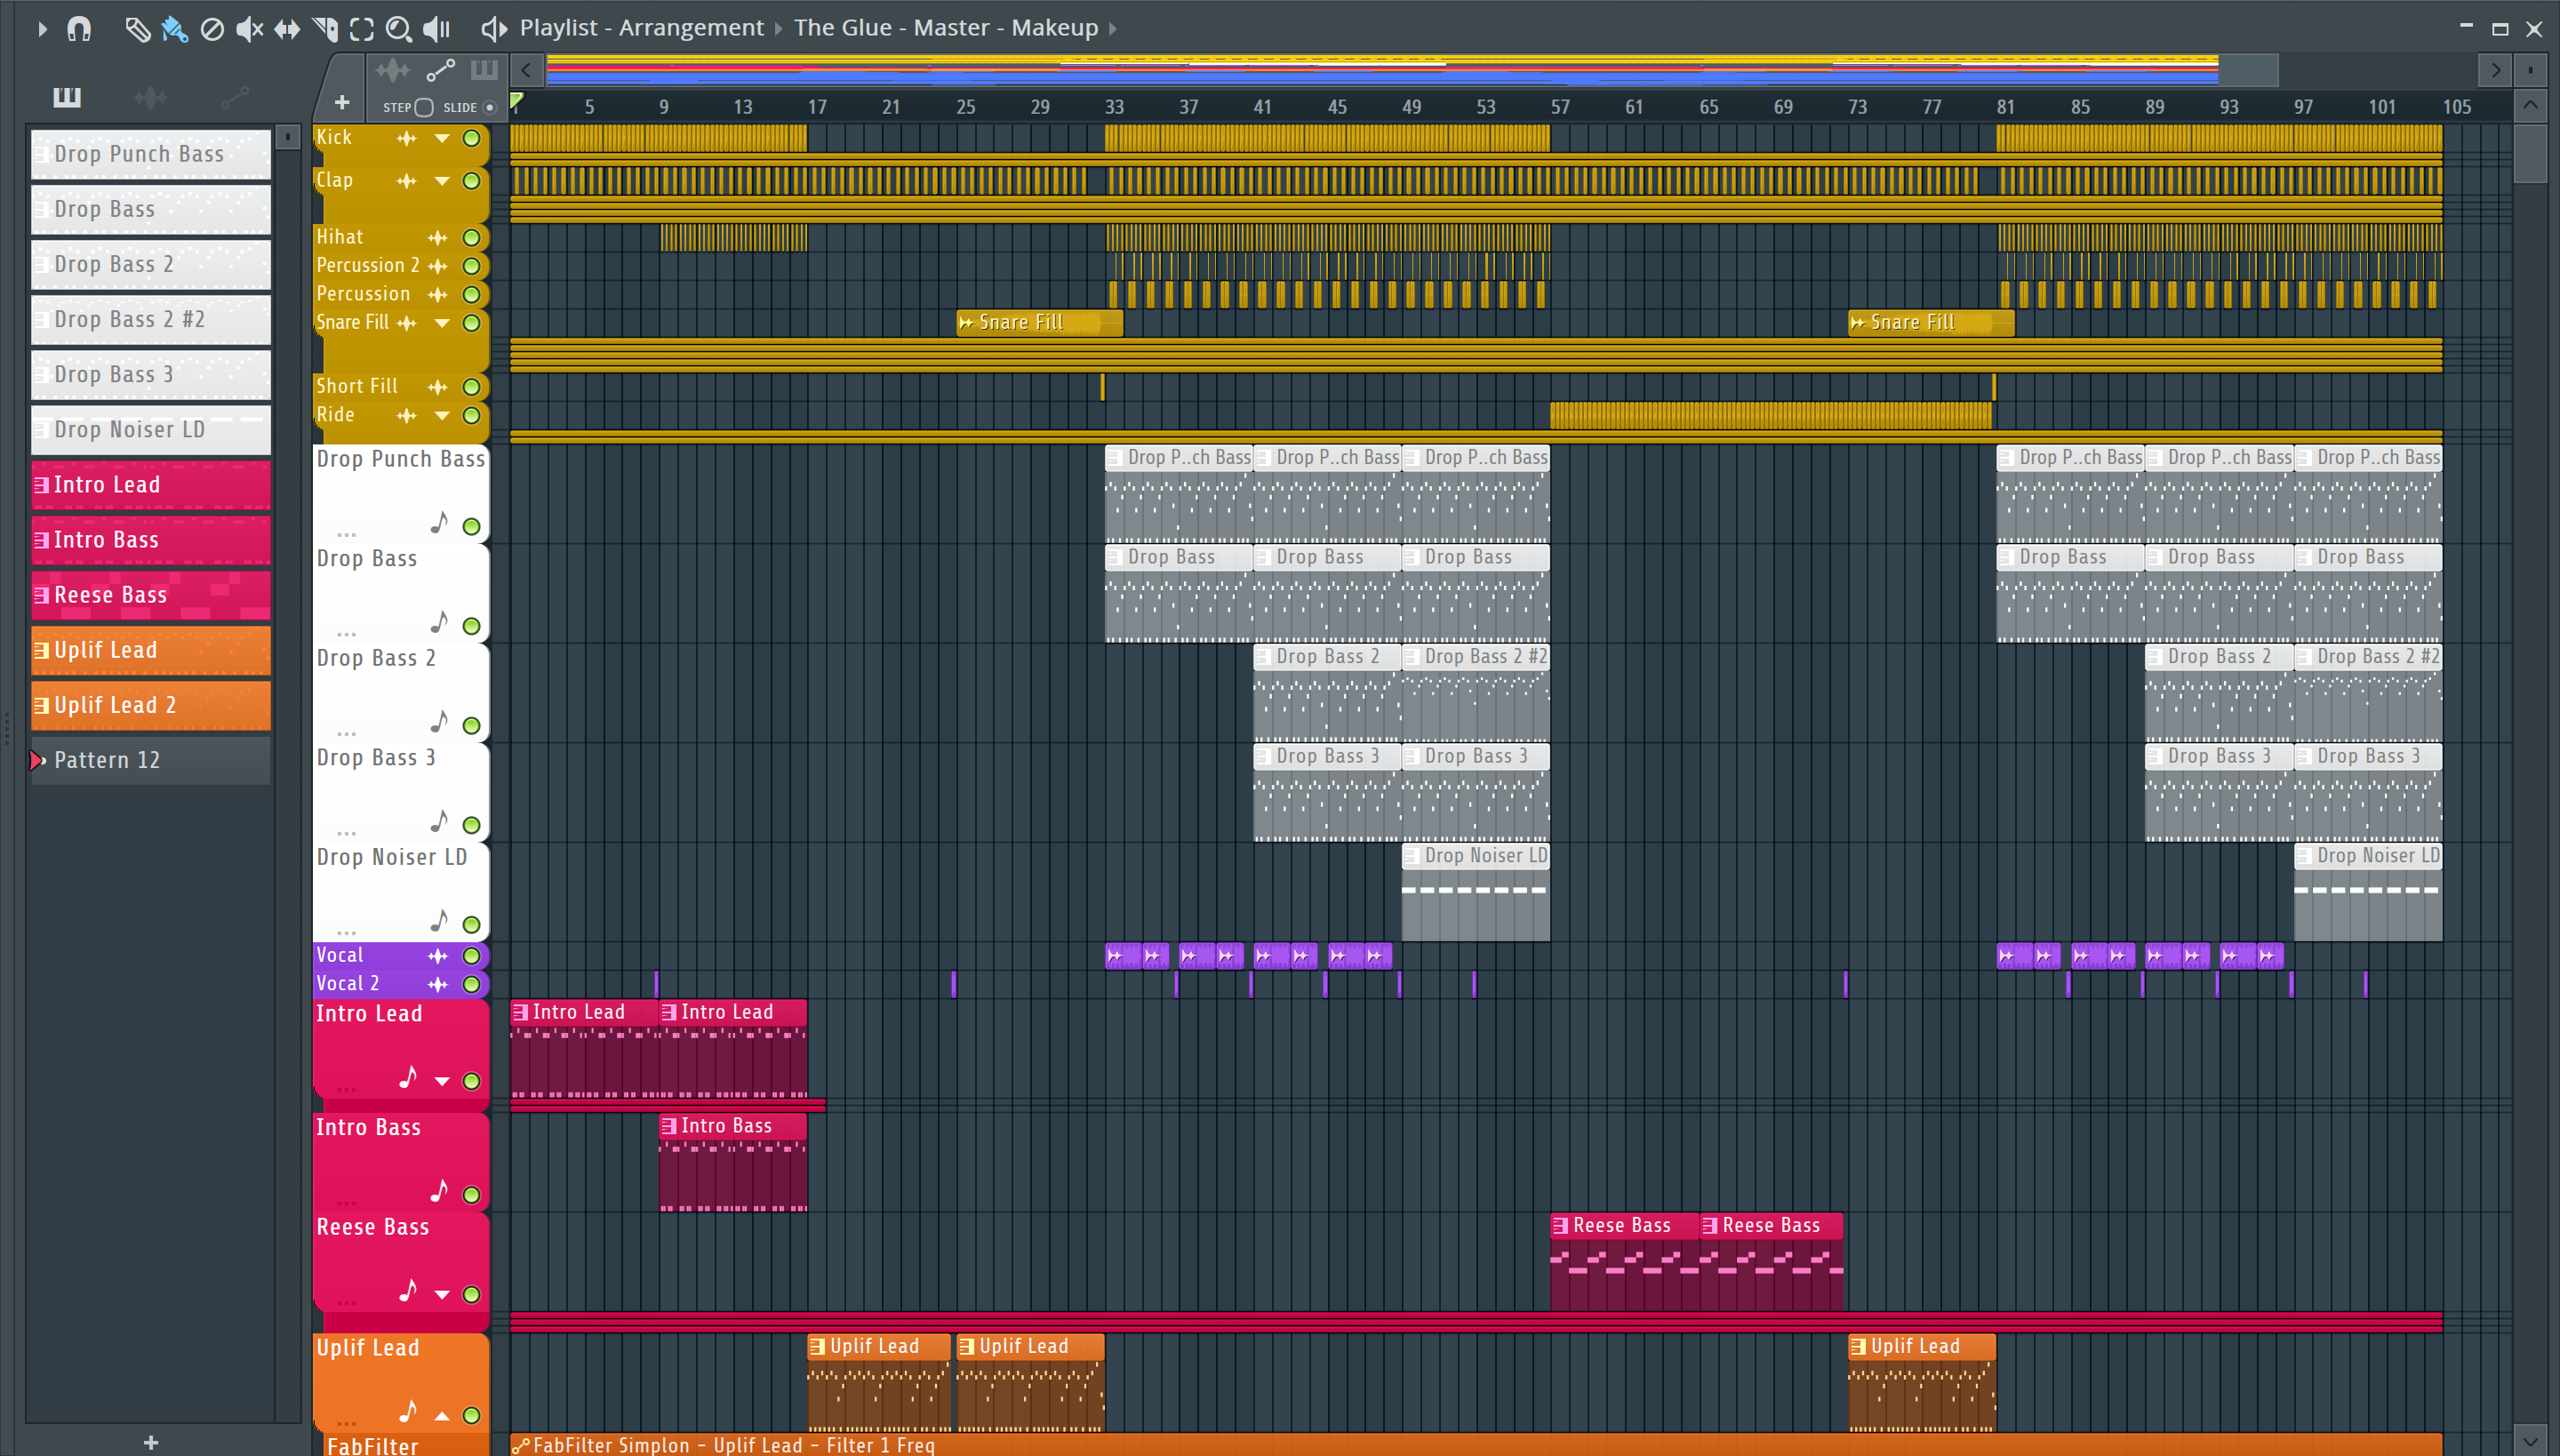Open the Reese Bass track dropdown arrow
The image size is (2560, 1456).
point(441,1294)
